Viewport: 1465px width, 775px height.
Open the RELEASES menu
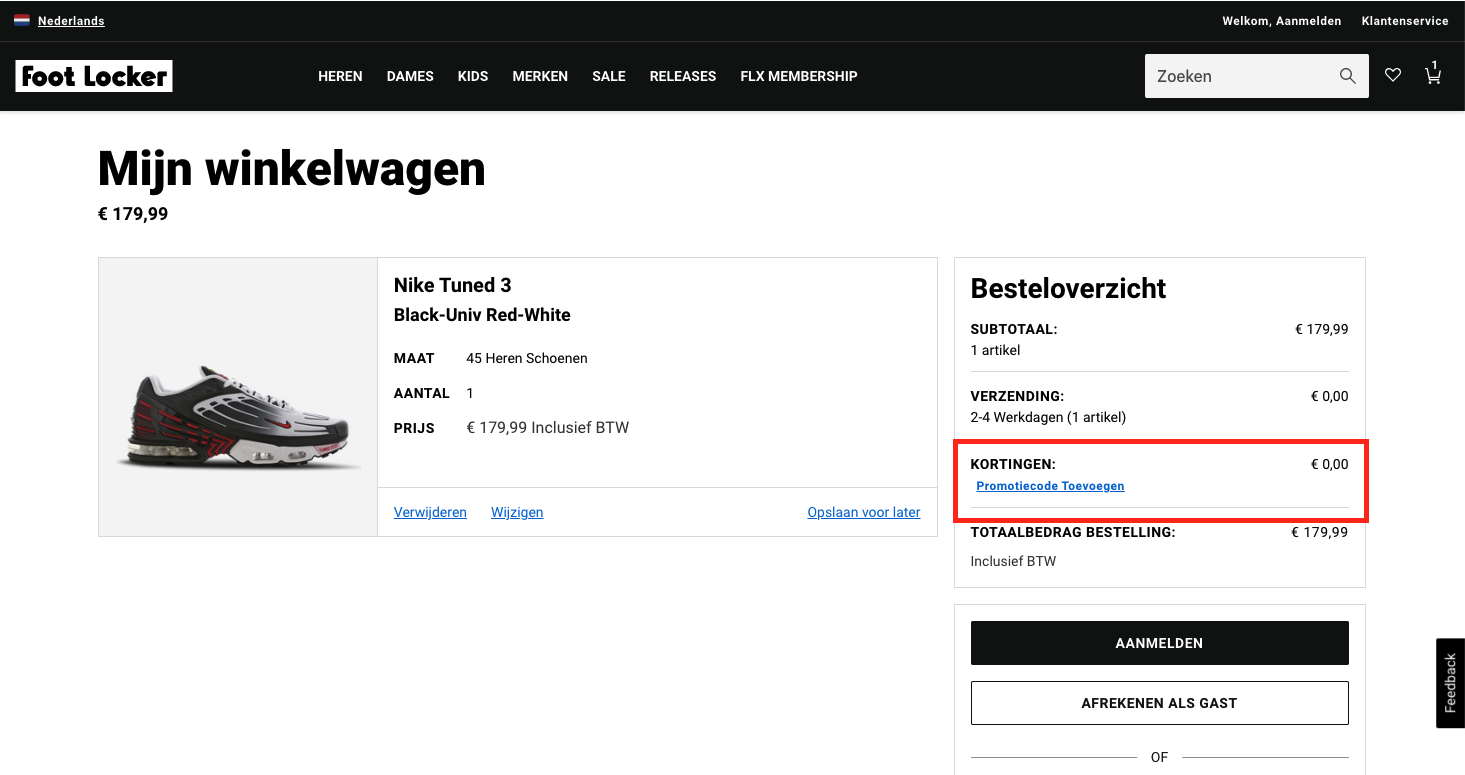pyautogui.click(x=683, y=76)
